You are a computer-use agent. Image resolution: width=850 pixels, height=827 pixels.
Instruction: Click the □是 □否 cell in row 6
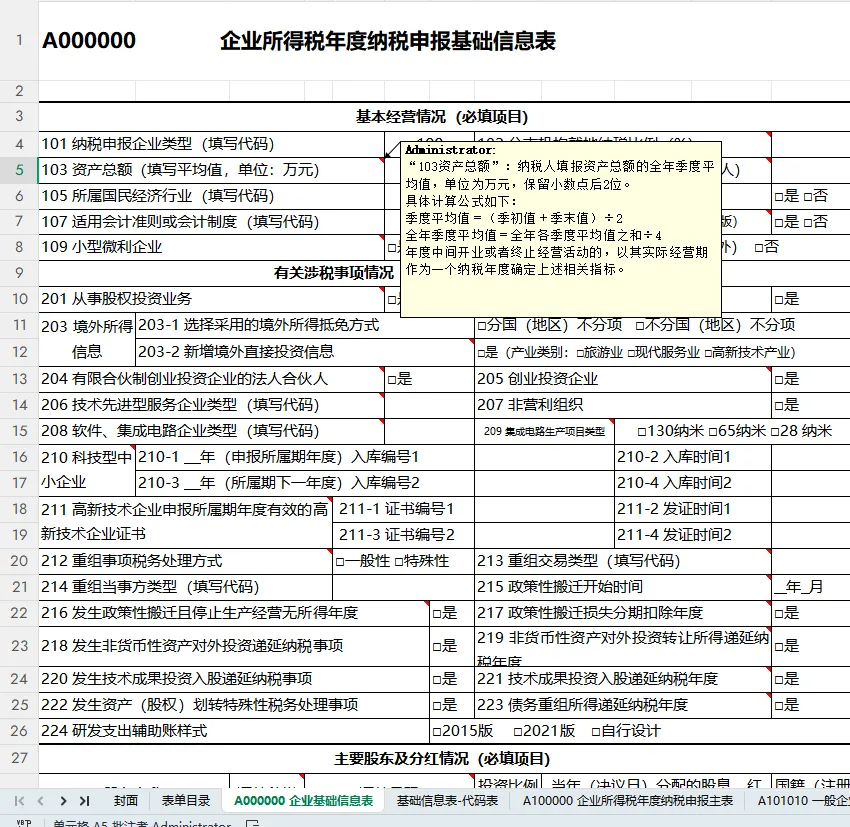pyautogui.click(x=810, y=196)
